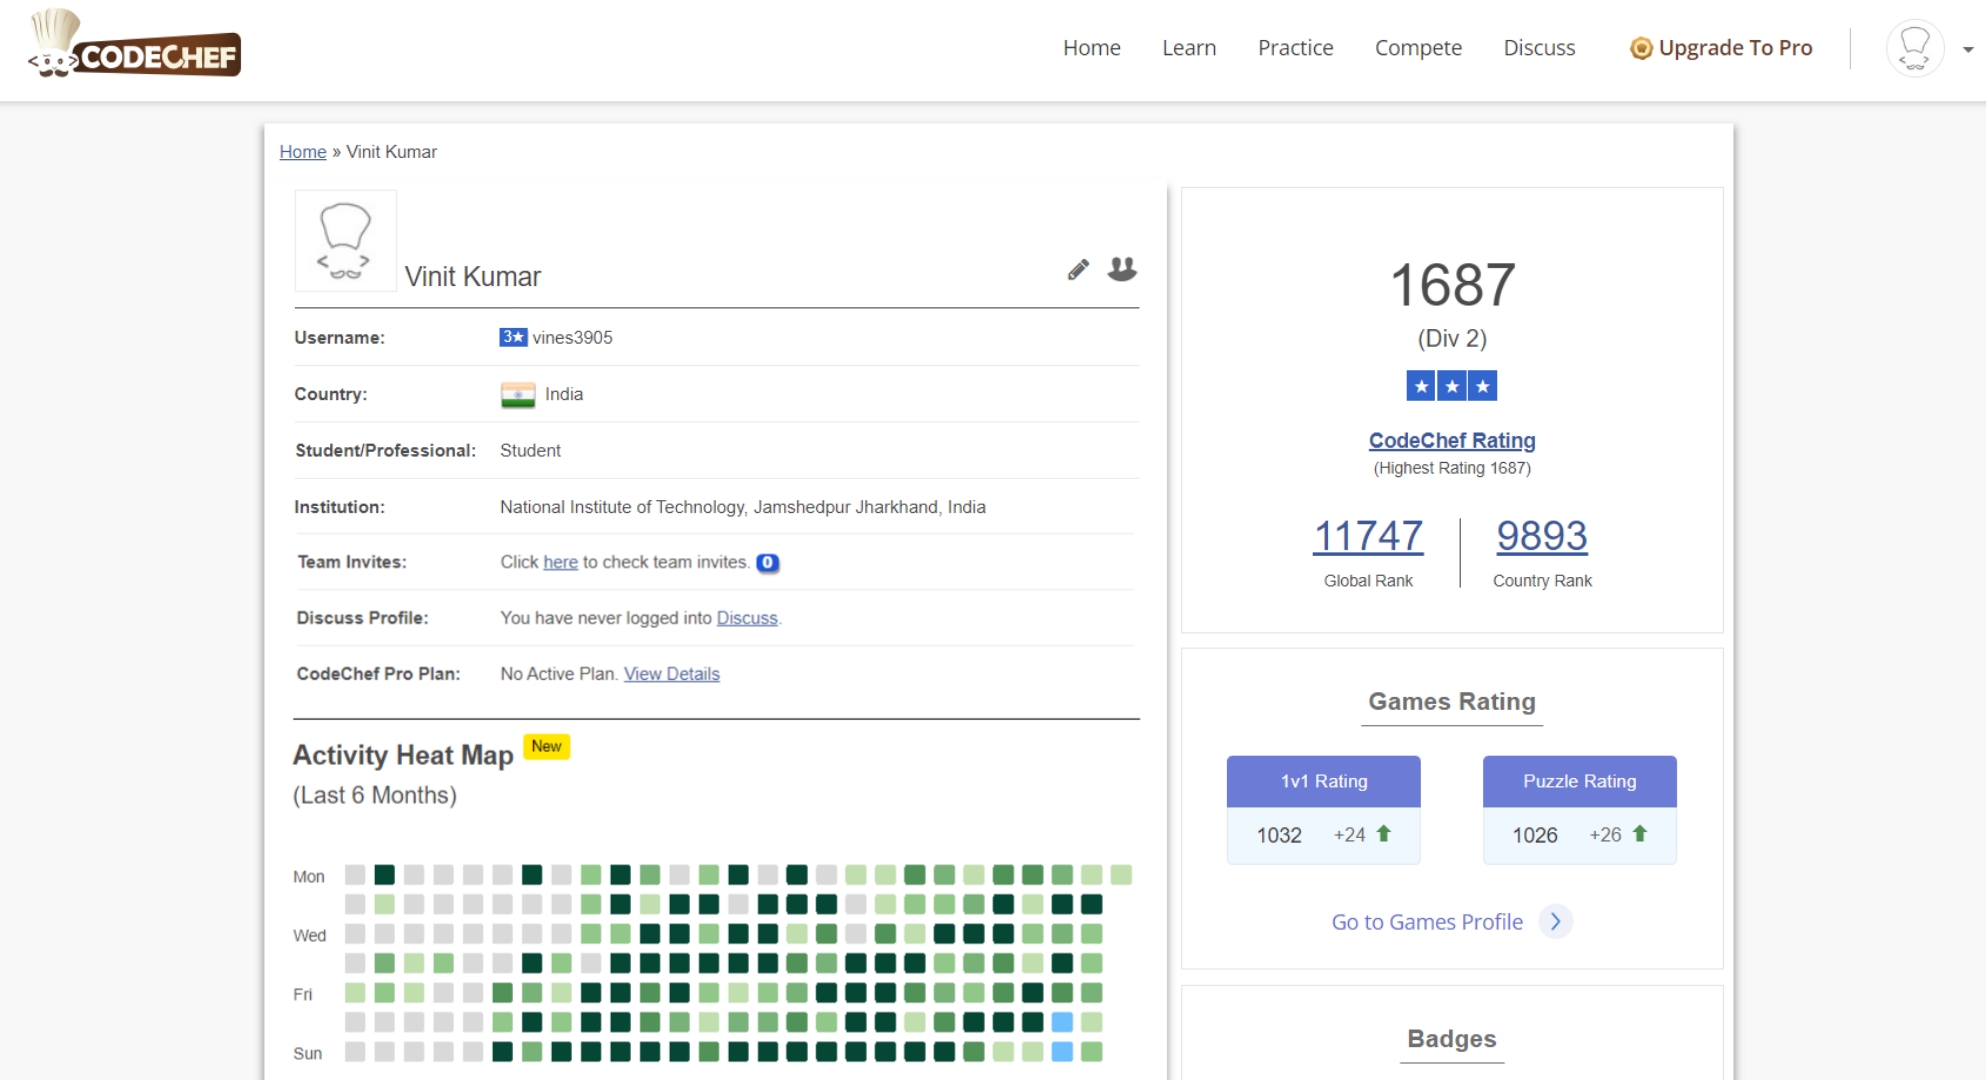The image size is (1986, 1080).
Task: Click the 3-star rating badge by username
Action: (513, 337)
